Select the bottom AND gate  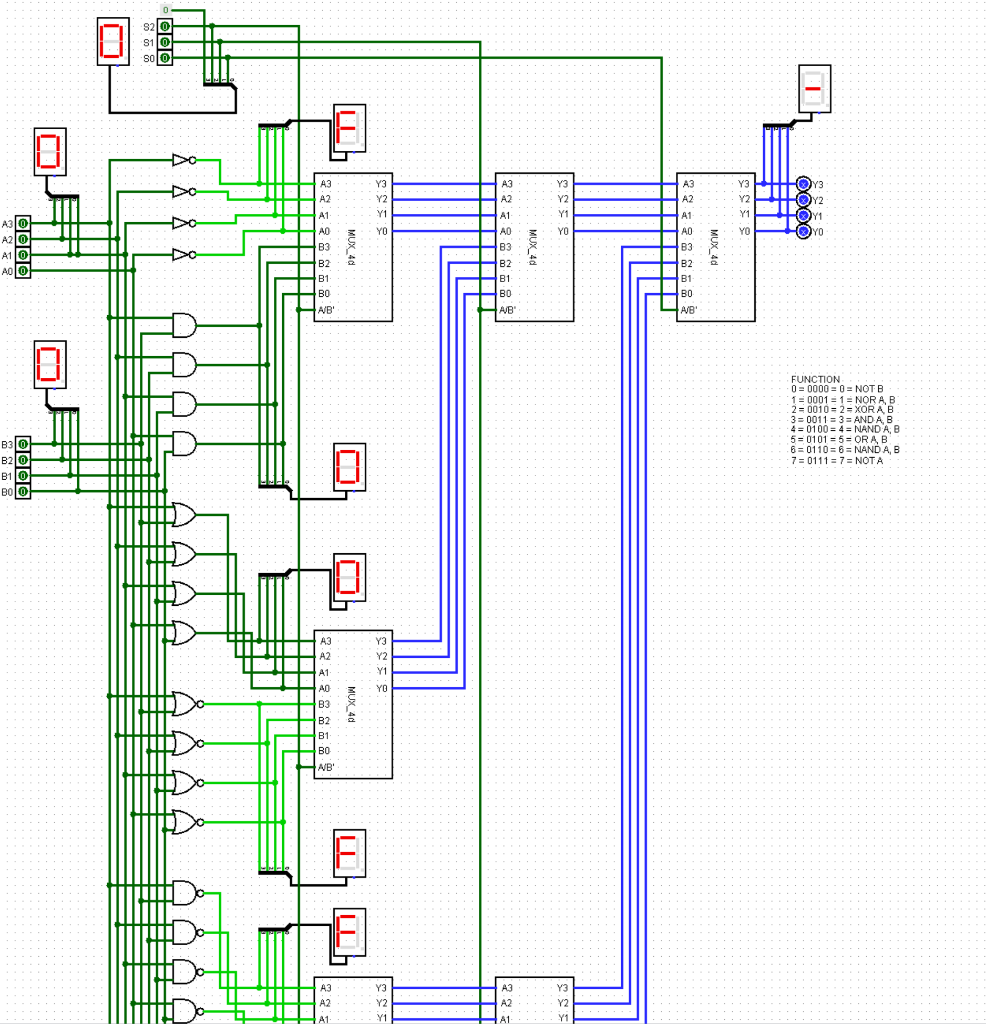coord(184,443)
